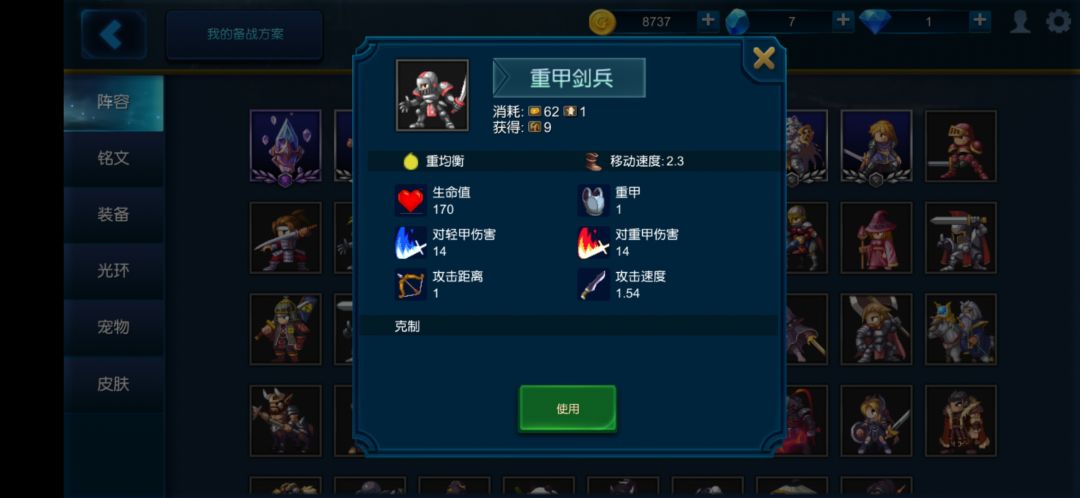
Task: Select the pink-robed mage unit thumbnail
Action: [876, 238]
